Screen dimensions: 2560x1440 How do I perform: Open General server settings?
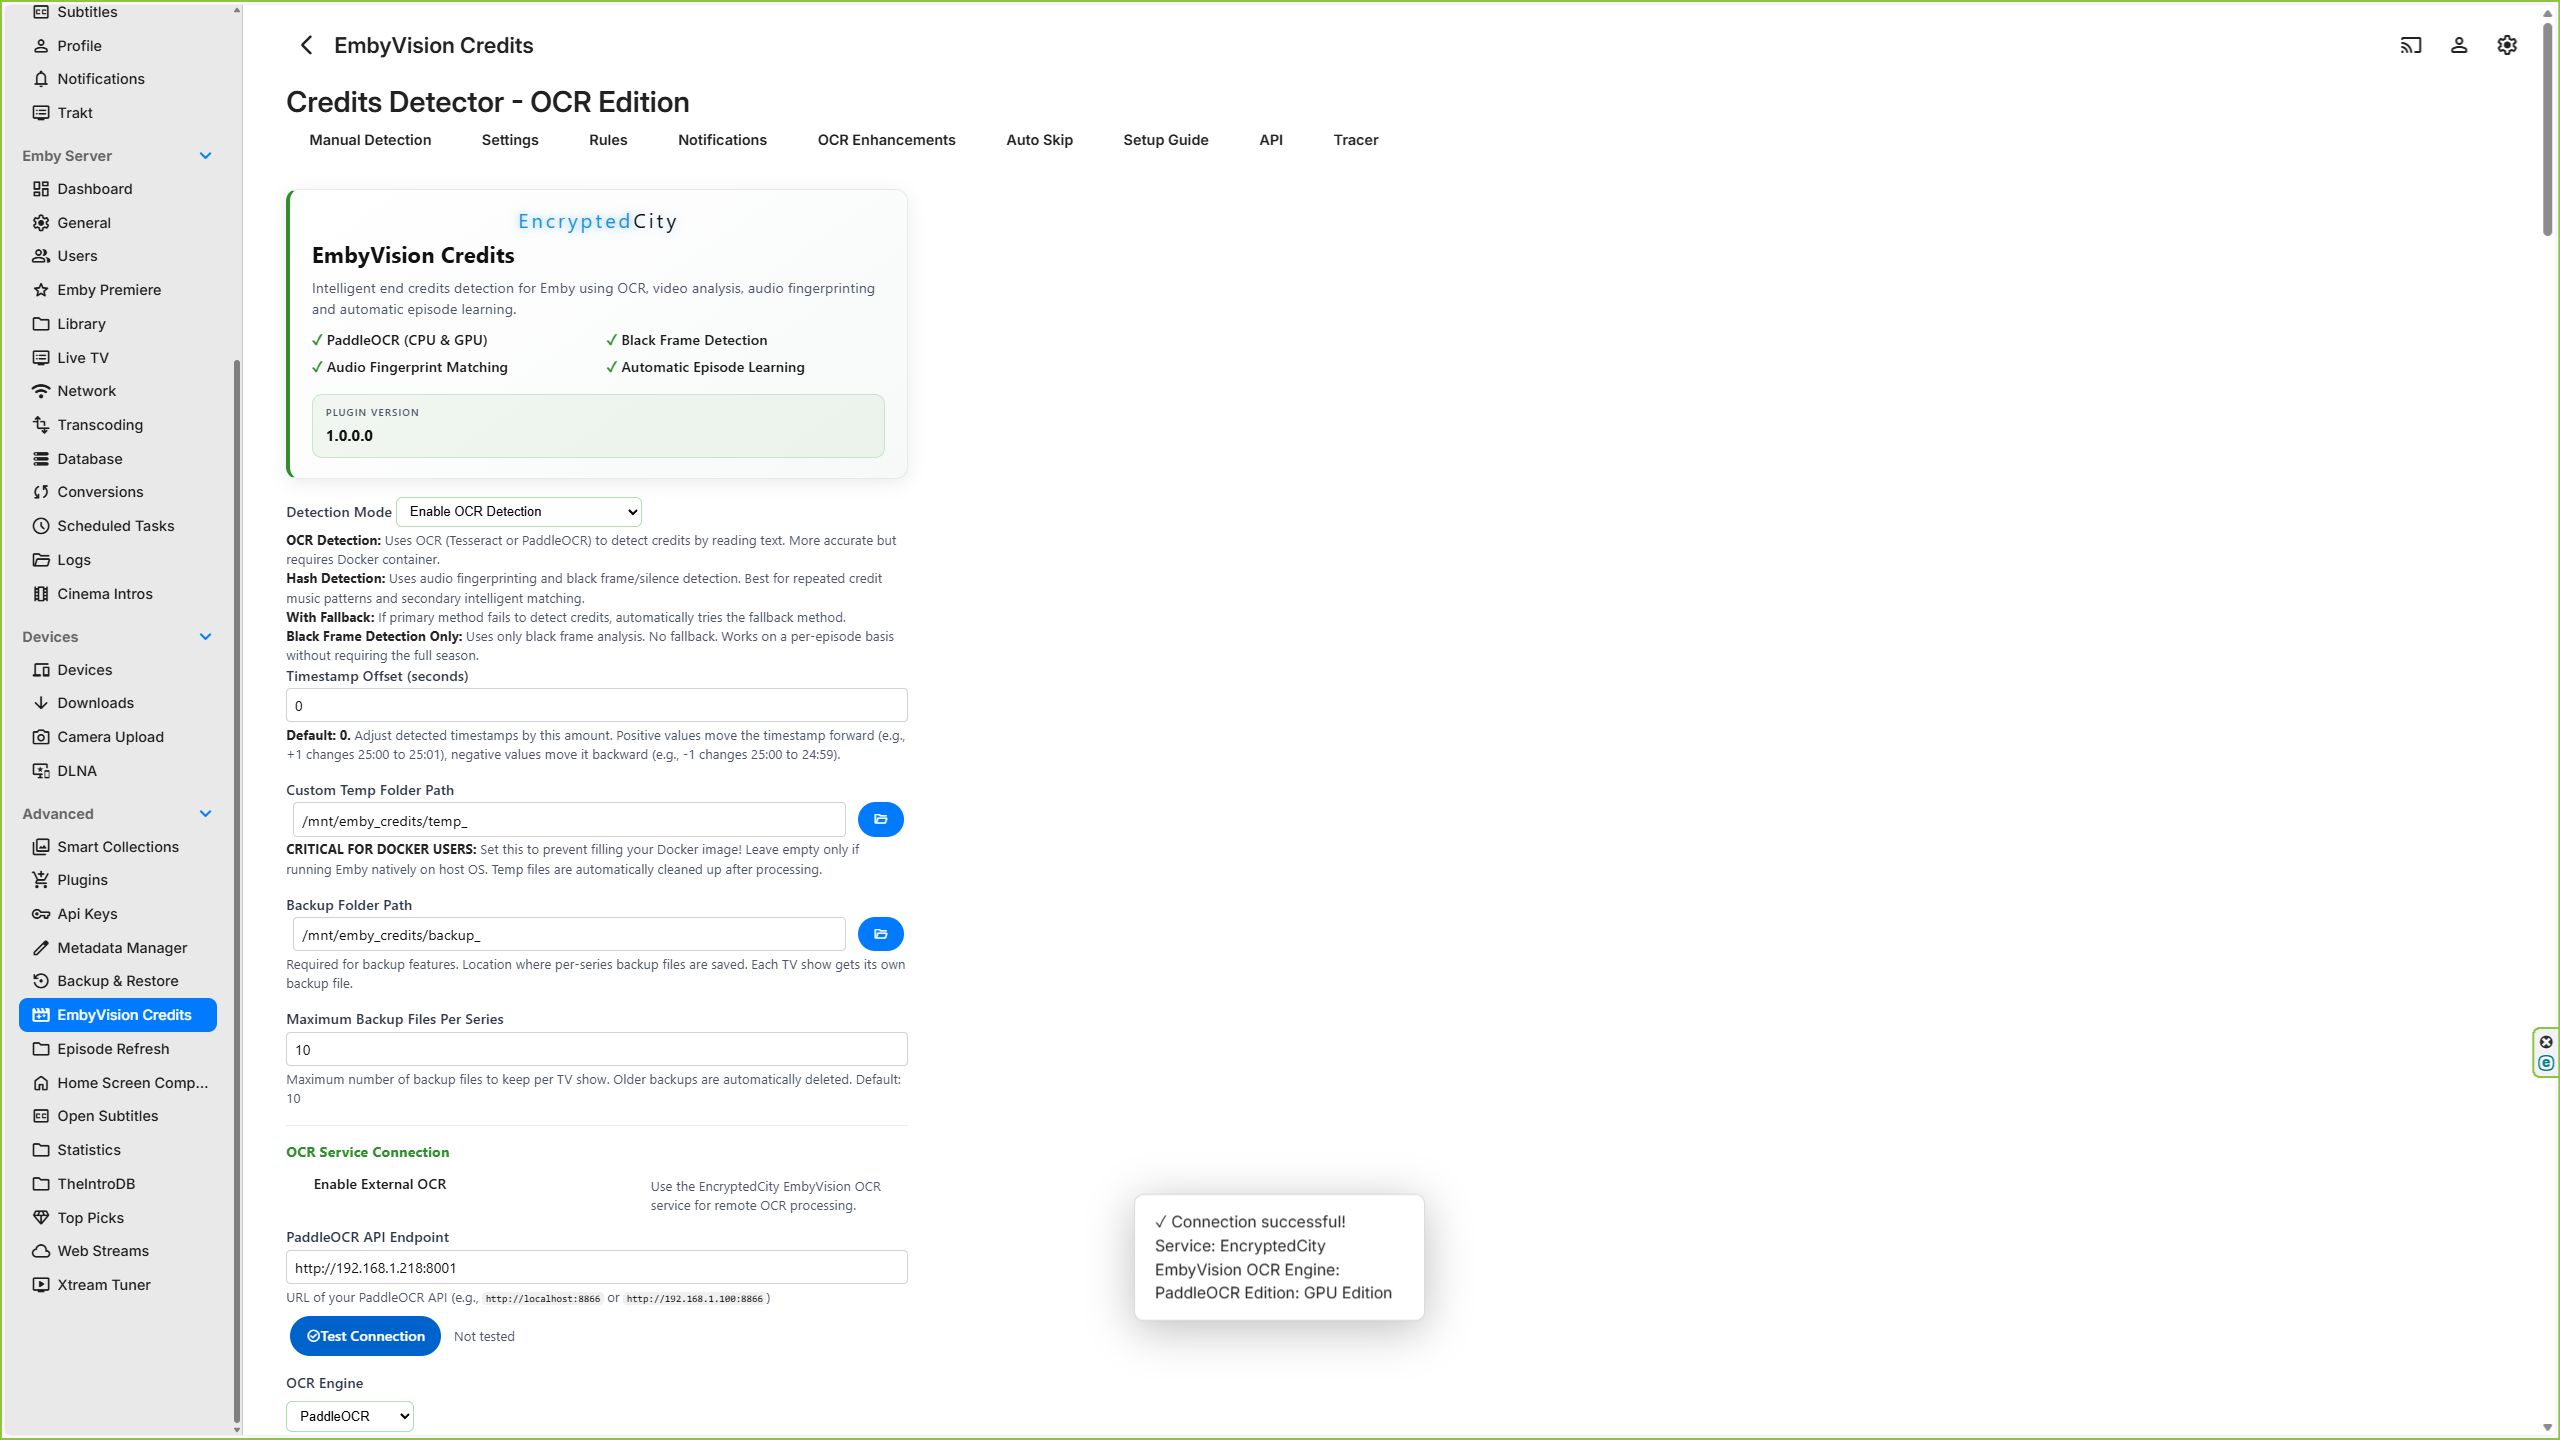coord(118,223)
